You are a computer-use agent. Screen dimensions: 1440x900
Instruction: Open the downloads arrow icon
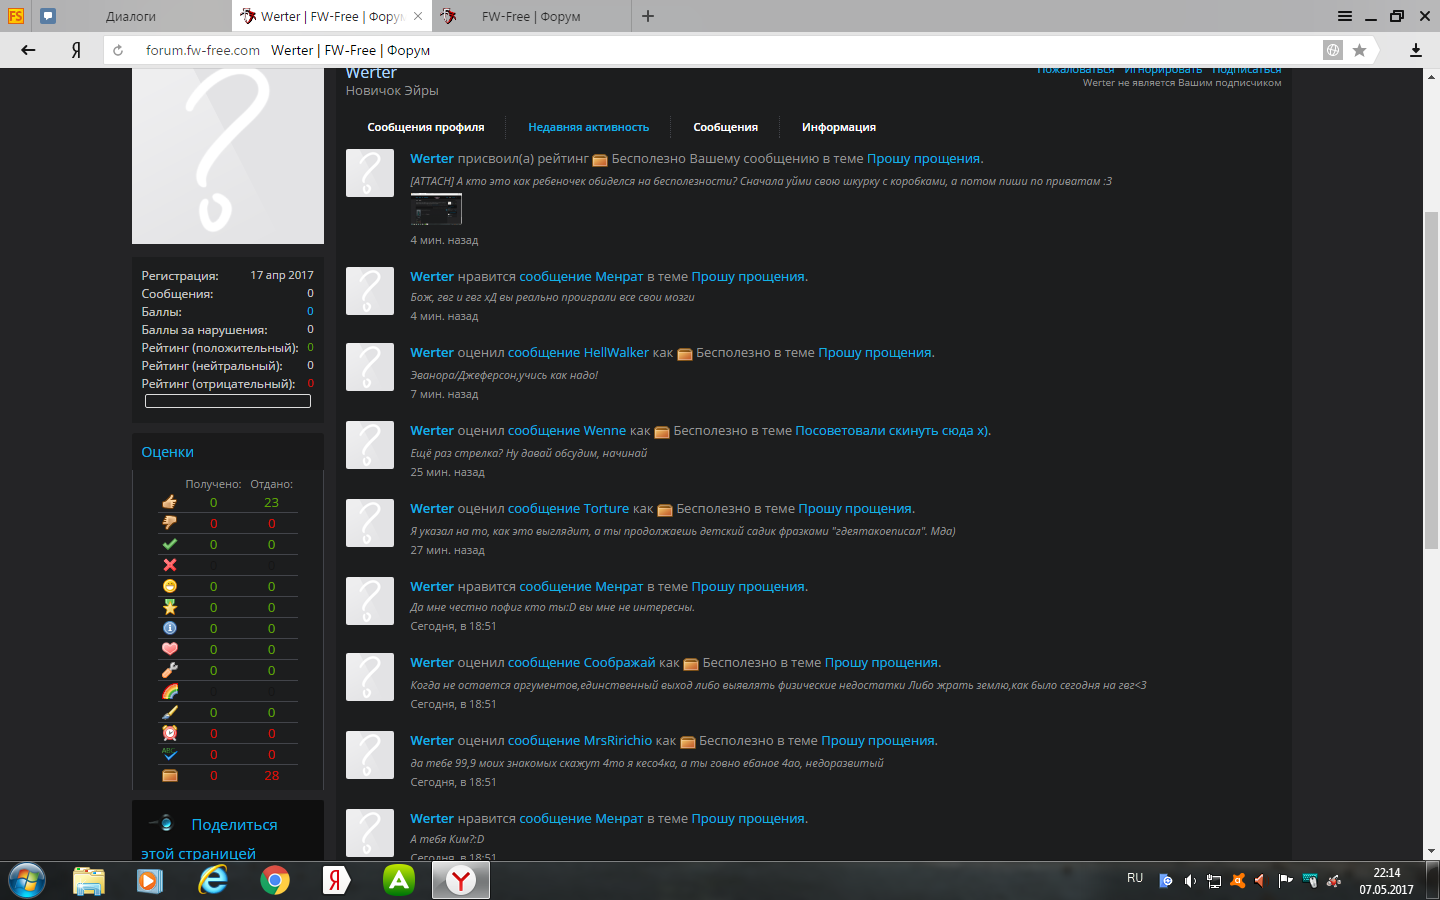click(x=1415, y=50)
